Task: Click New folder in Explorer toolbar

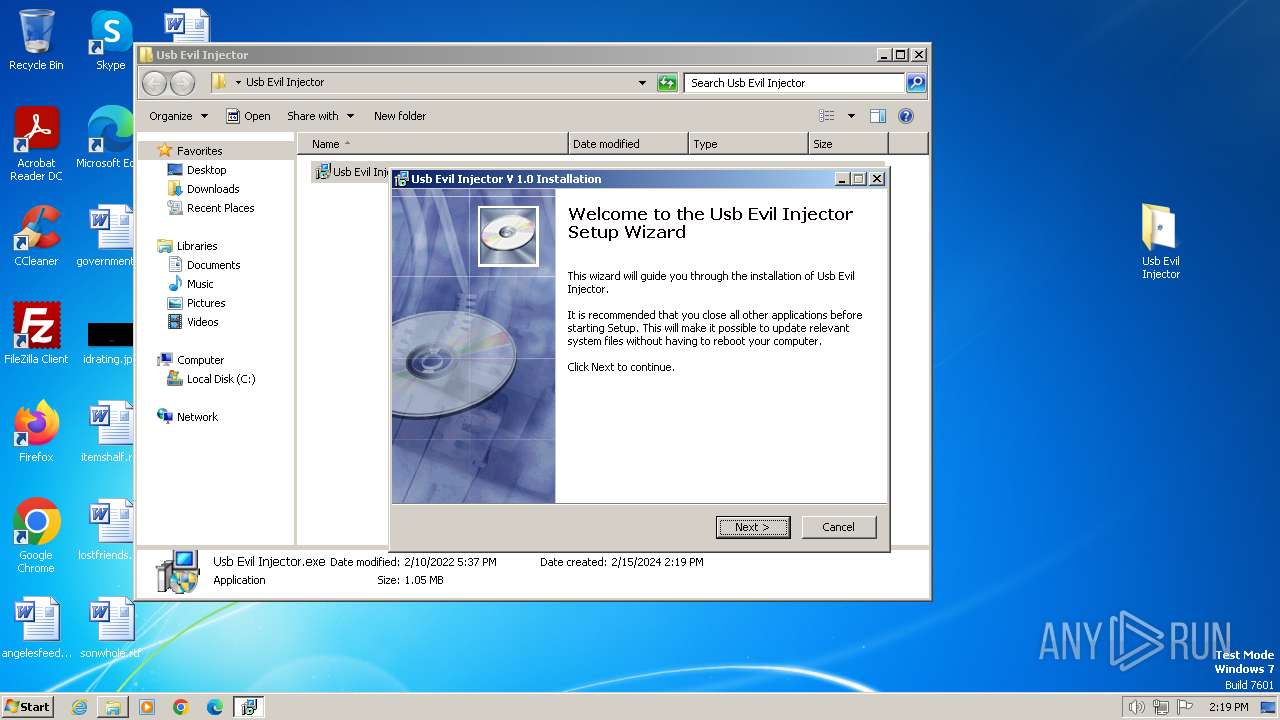Action: 400,116
